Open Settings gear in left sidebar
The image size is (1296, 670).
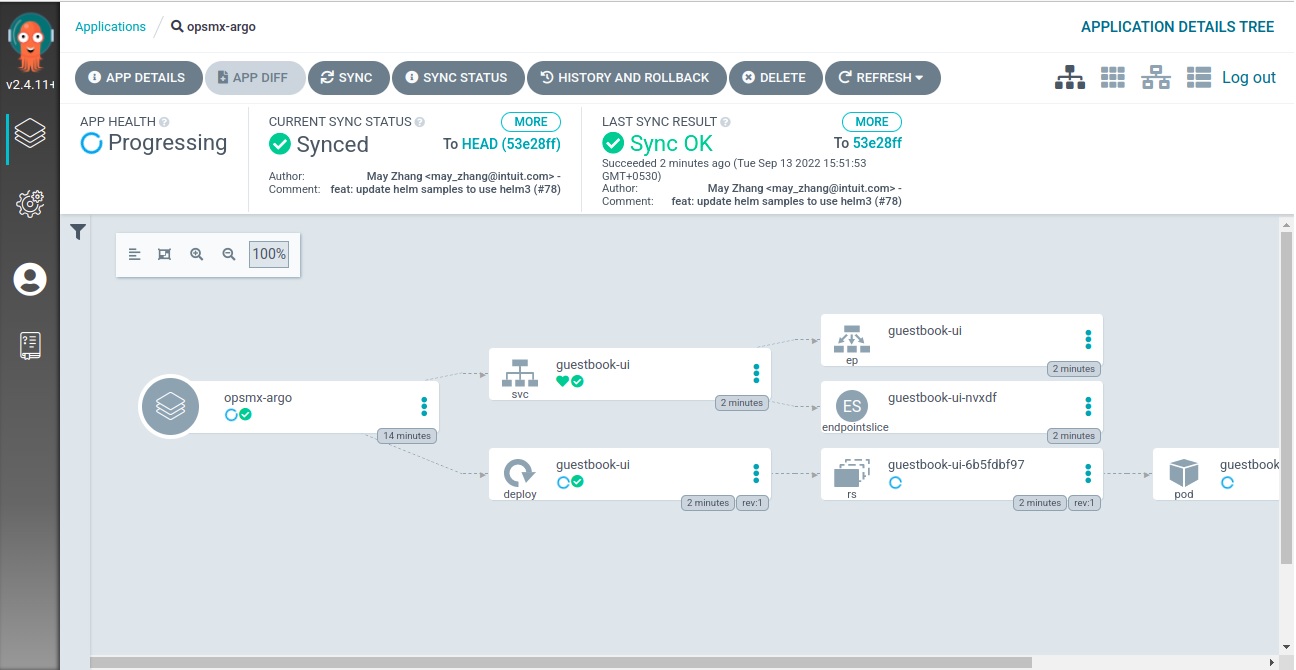tap(30, 204)
